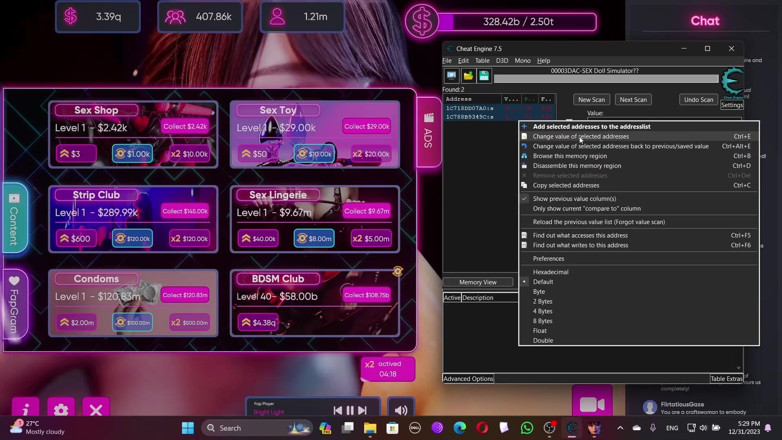Open the D3D menu in Cheat Engine
This screenshot has width=782, height=440.
(x=502, y=60)
